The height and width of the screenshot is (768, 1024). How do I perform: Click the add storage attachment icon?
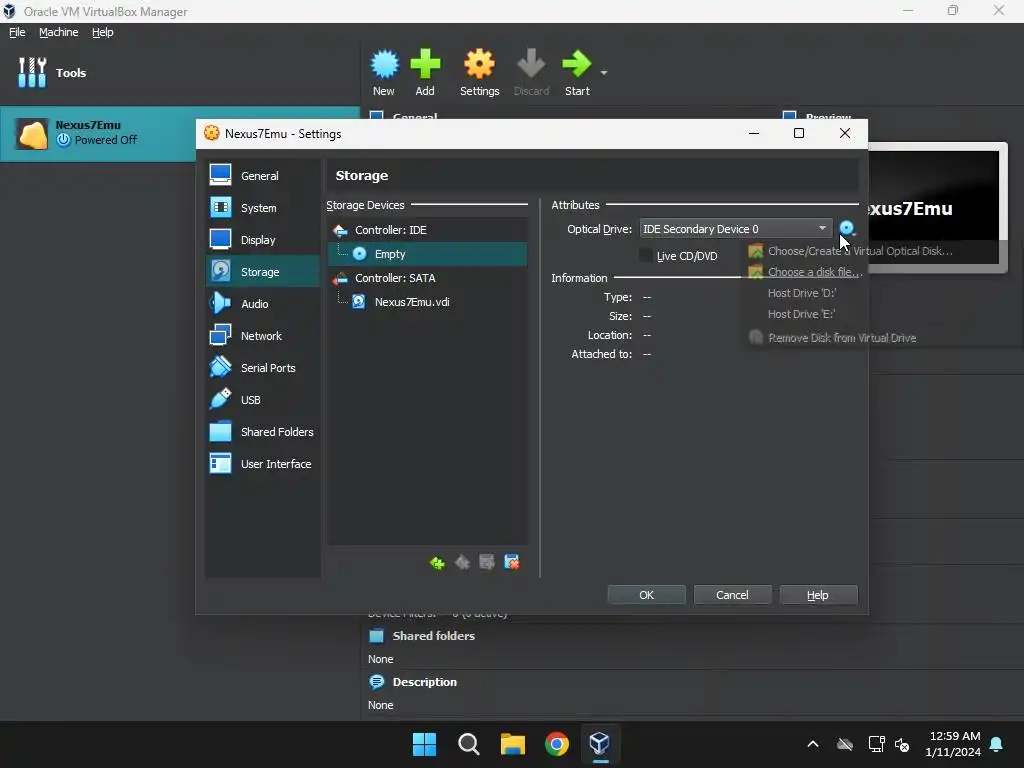click(487, 562)
